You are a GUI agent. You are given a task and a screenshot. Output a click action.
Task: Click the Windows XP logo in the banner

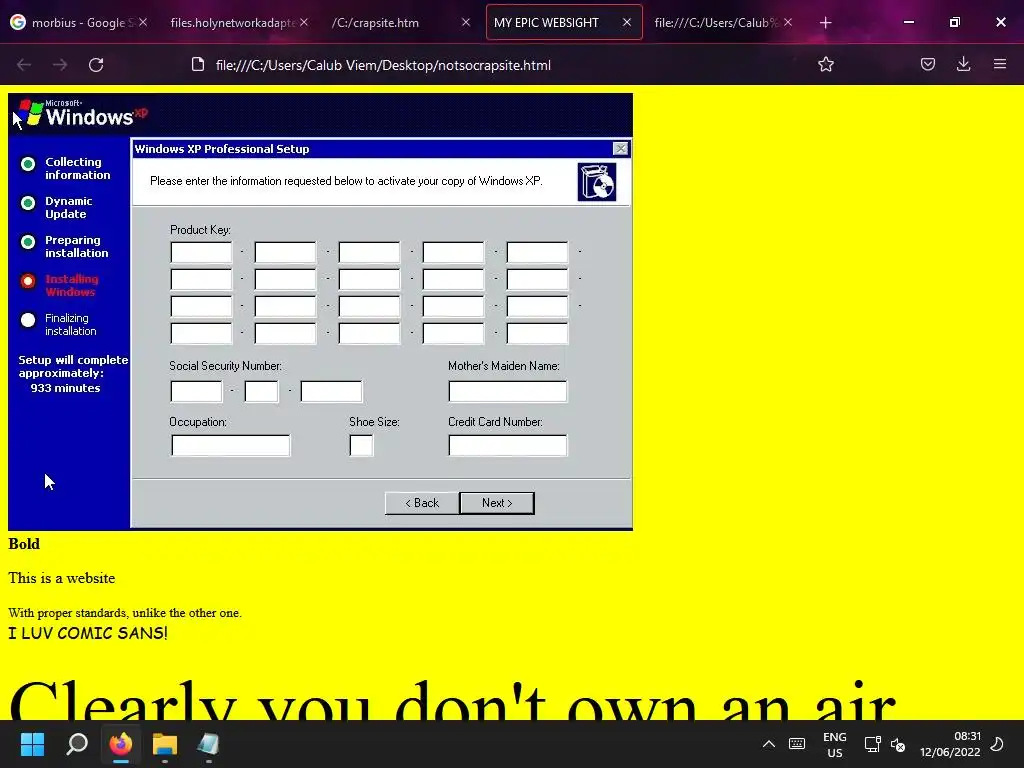83,114
